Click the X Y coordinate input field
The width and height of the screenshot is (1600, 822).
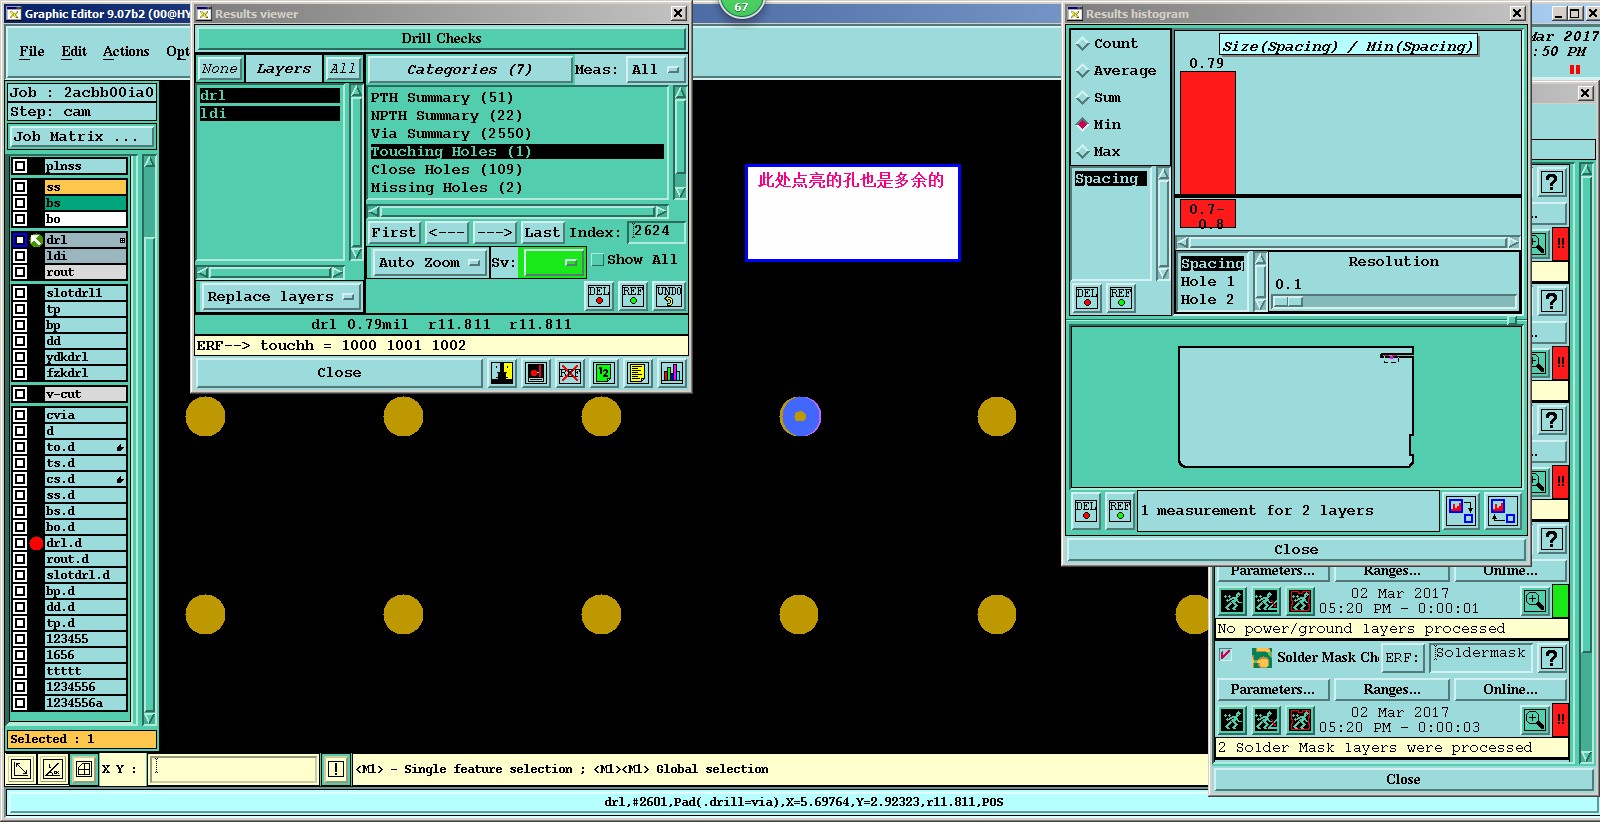[234, 769]
